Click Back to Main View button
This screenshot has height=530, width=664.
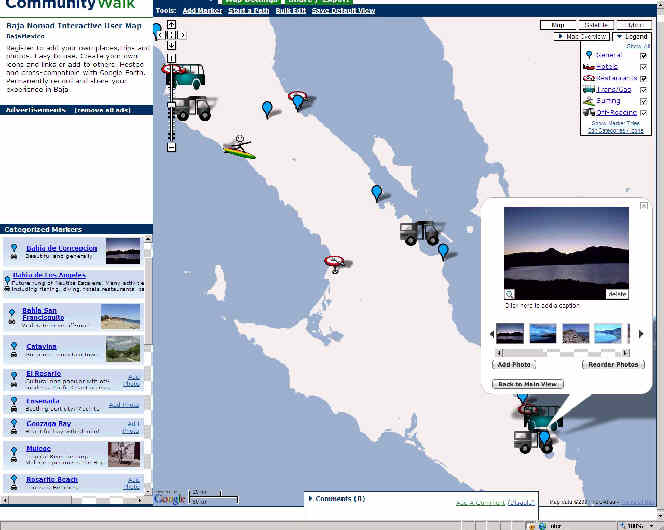click(x=527, y=384)
